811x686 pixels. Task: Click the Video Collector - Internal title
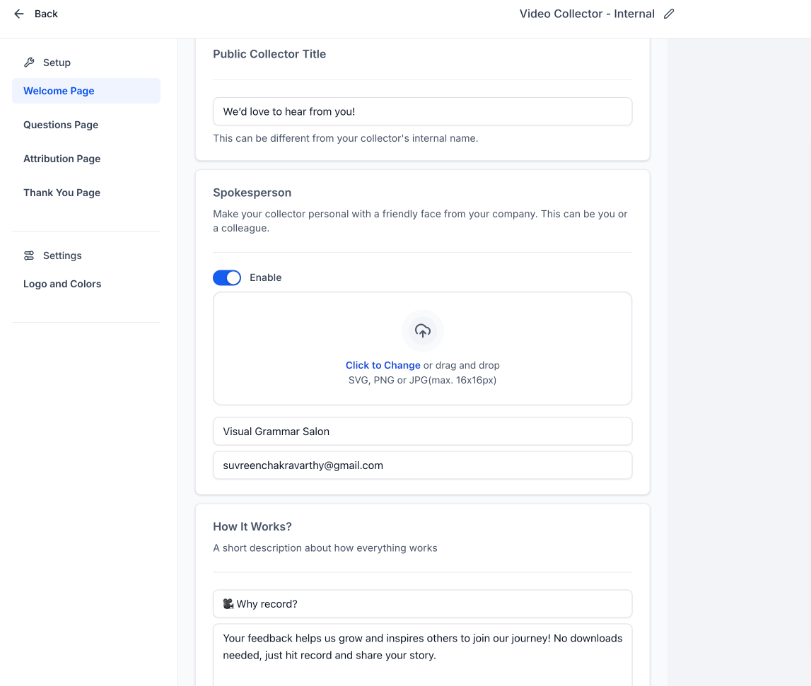pyautogui.click(x=586, y=14)
